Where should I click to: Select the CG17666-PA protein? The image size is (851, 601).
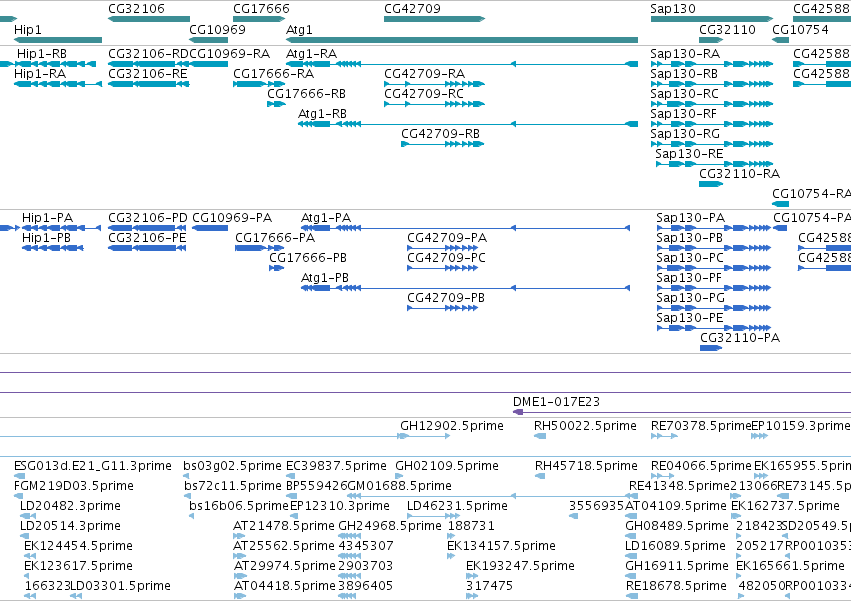click(259, 248)
